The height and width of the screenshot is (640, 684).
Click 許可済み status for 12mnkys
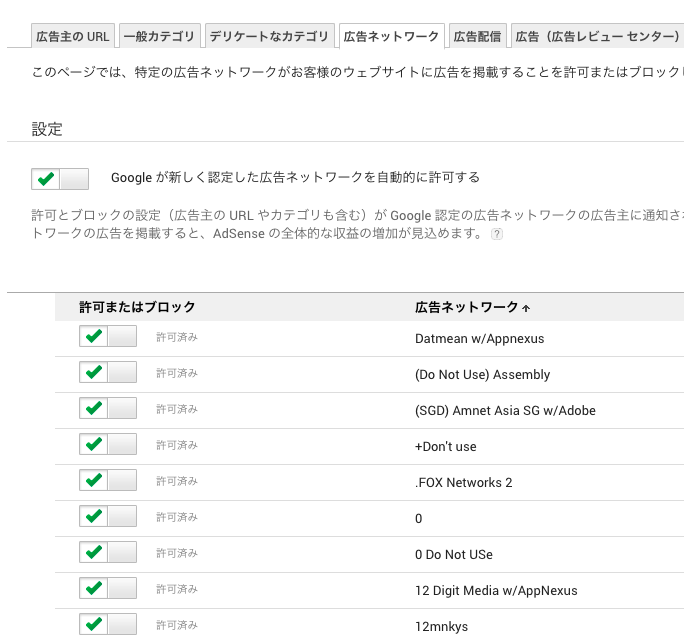coord(177,625)
